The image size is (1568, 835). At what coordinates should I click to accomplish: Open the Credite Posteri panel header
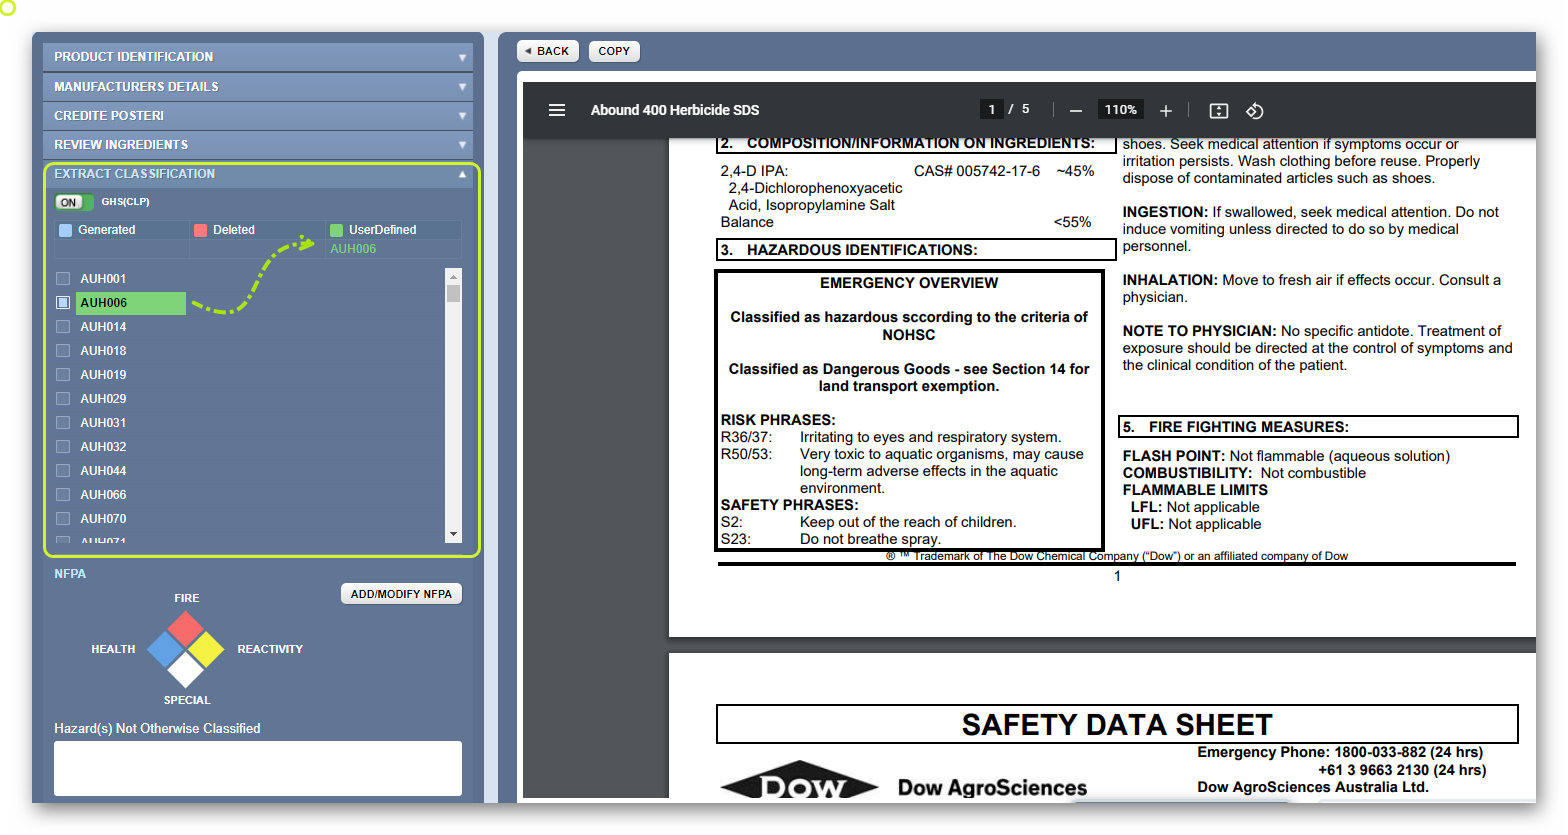point(258,116)
